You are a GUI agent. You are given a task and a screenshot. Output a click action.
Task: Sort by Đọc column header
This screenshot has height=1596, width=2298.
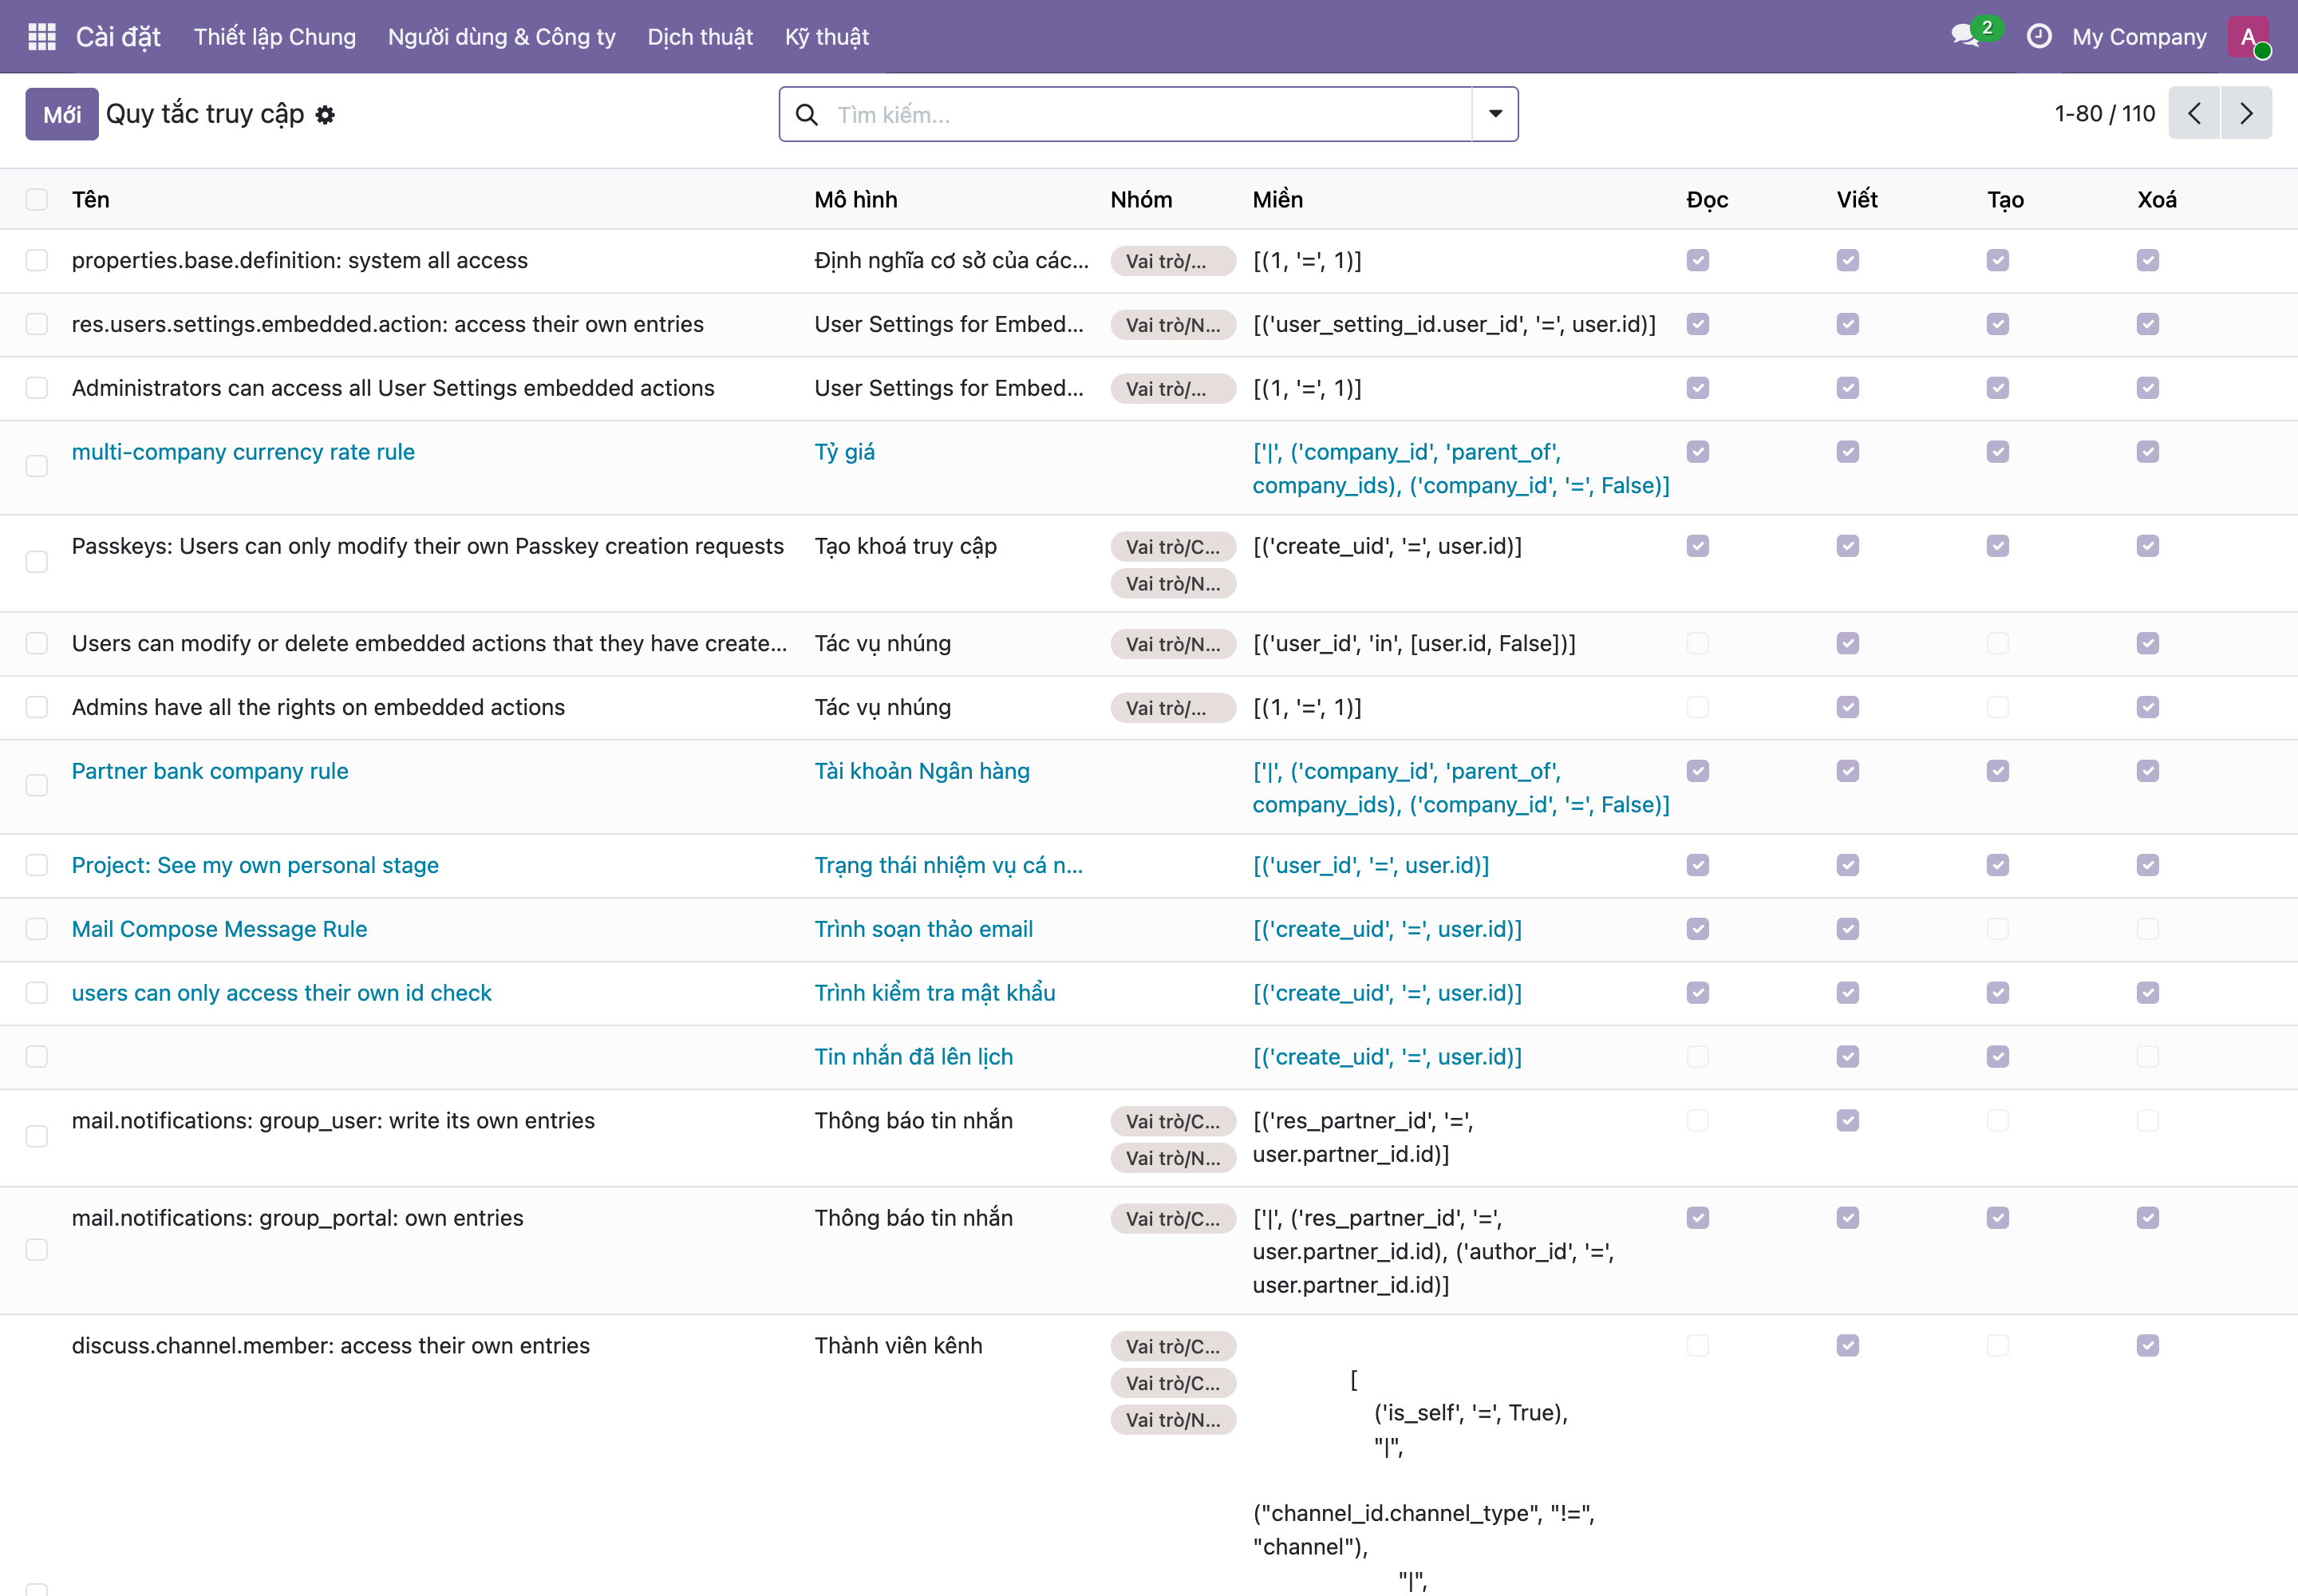(x=1707, y=199)
